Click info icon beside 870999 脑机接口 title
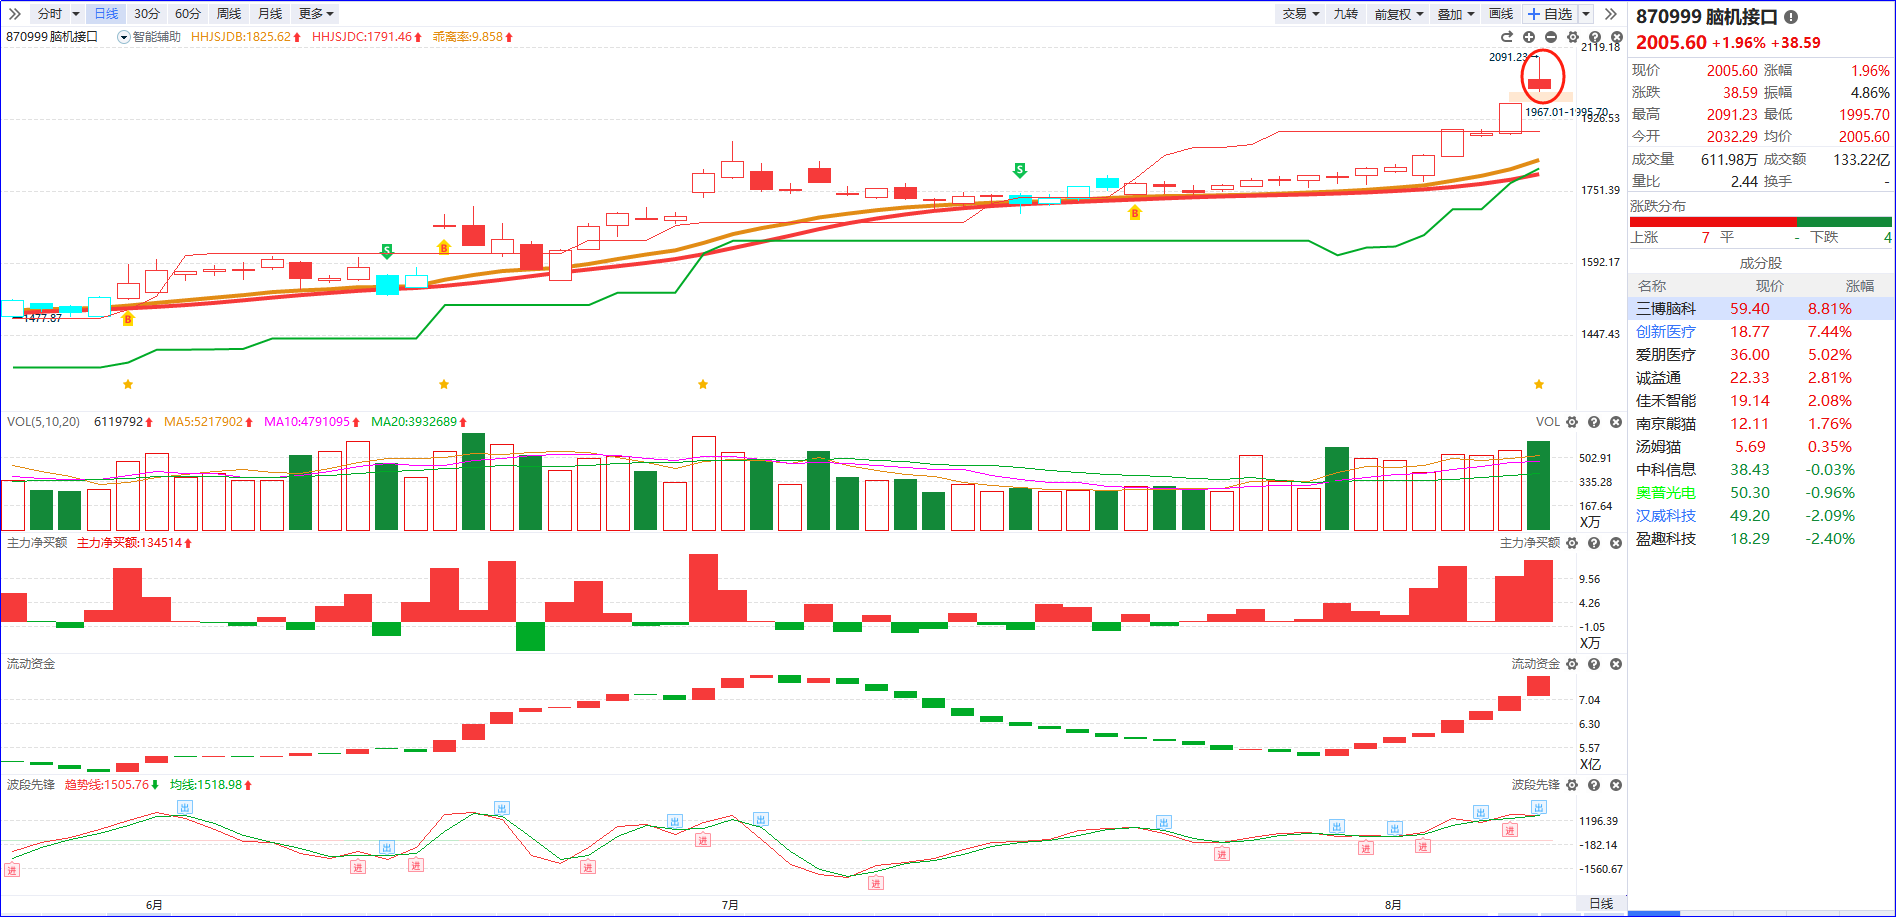The height and width of the screenshot is (917, 1896). tap(1791, 17)
